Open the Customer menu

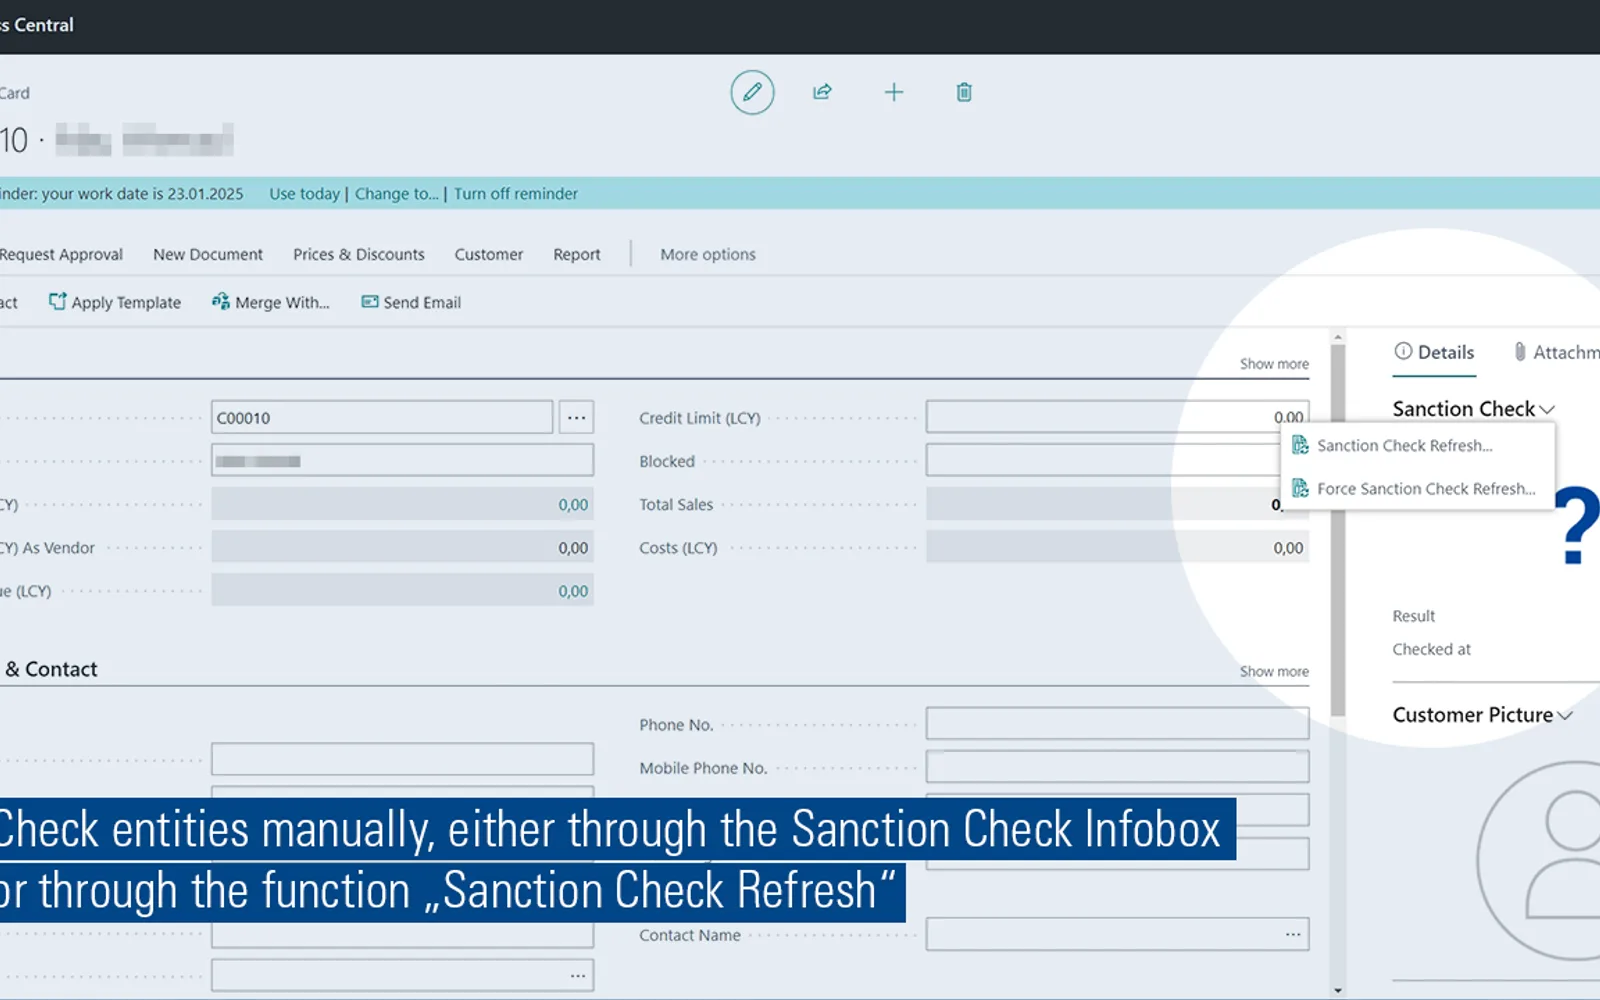click(x=489, y=254)
